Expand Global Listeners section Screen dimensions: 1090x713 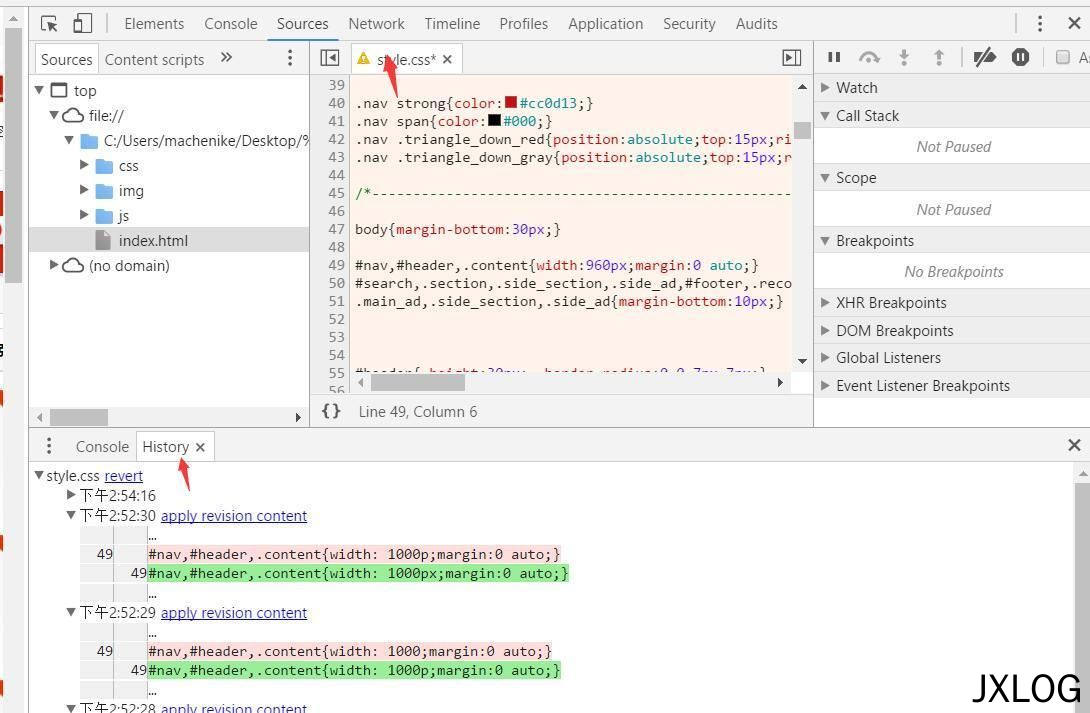[x=825, y=358]
